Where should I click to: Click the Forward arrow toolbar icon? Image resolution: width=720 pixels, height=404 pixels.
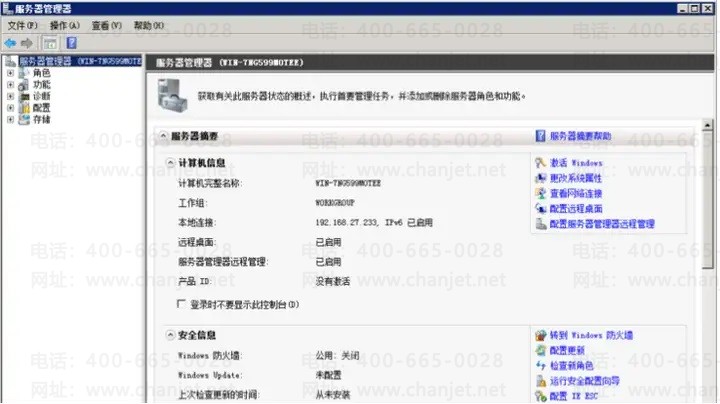point(27,43)
